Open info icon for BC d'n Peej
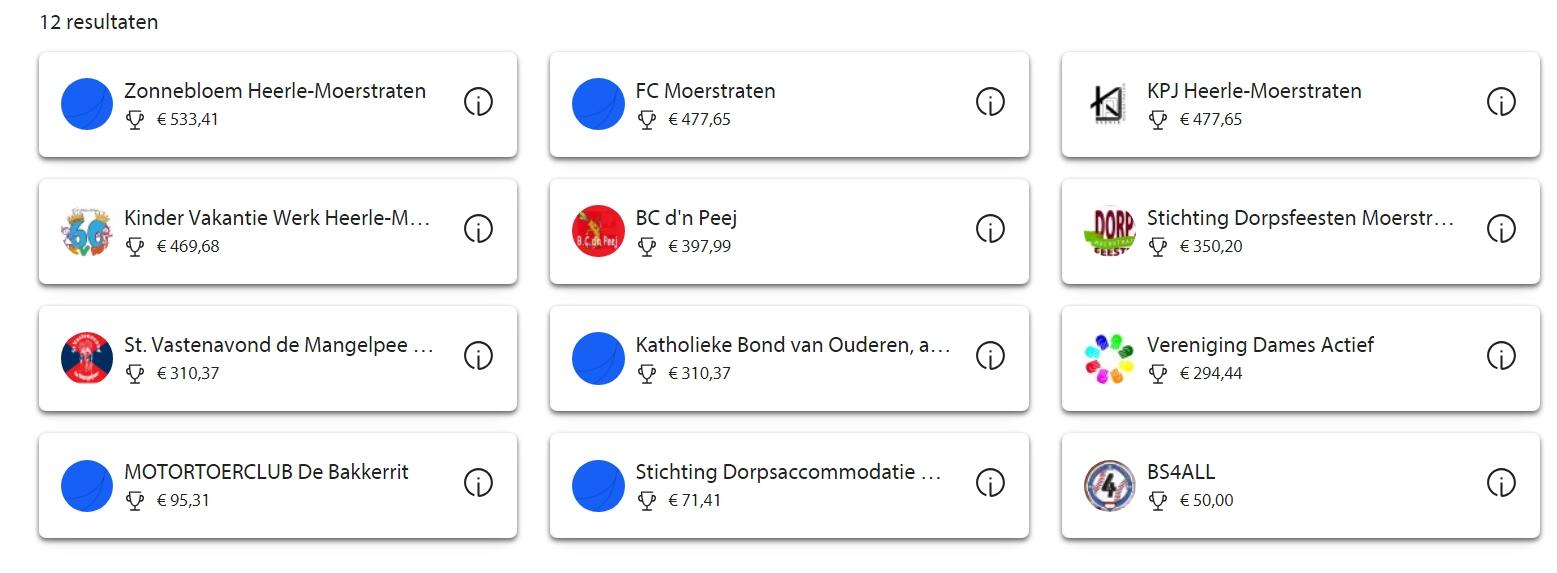This screenshot has height=573, width=1557. (990, 229)
